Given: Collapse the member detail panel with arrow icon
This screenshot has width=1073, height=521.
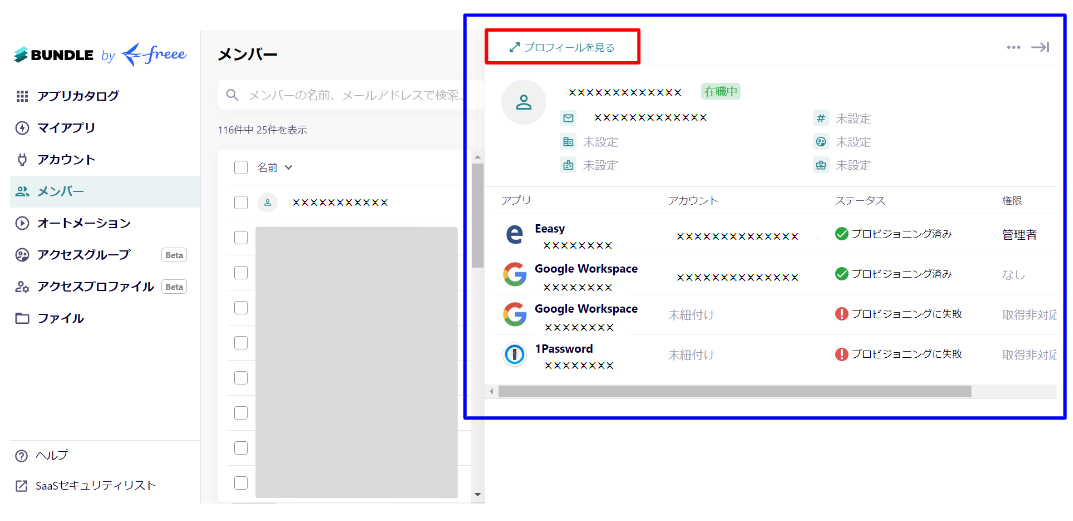Looking at the screenshot, I should 1040,47.
